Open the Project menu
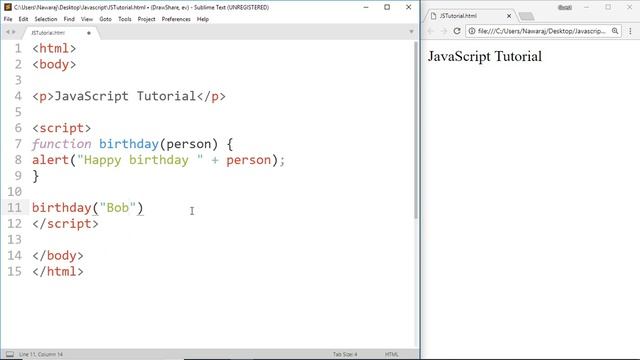The width and height of the screenshot is (640, 360). (146, 19)
